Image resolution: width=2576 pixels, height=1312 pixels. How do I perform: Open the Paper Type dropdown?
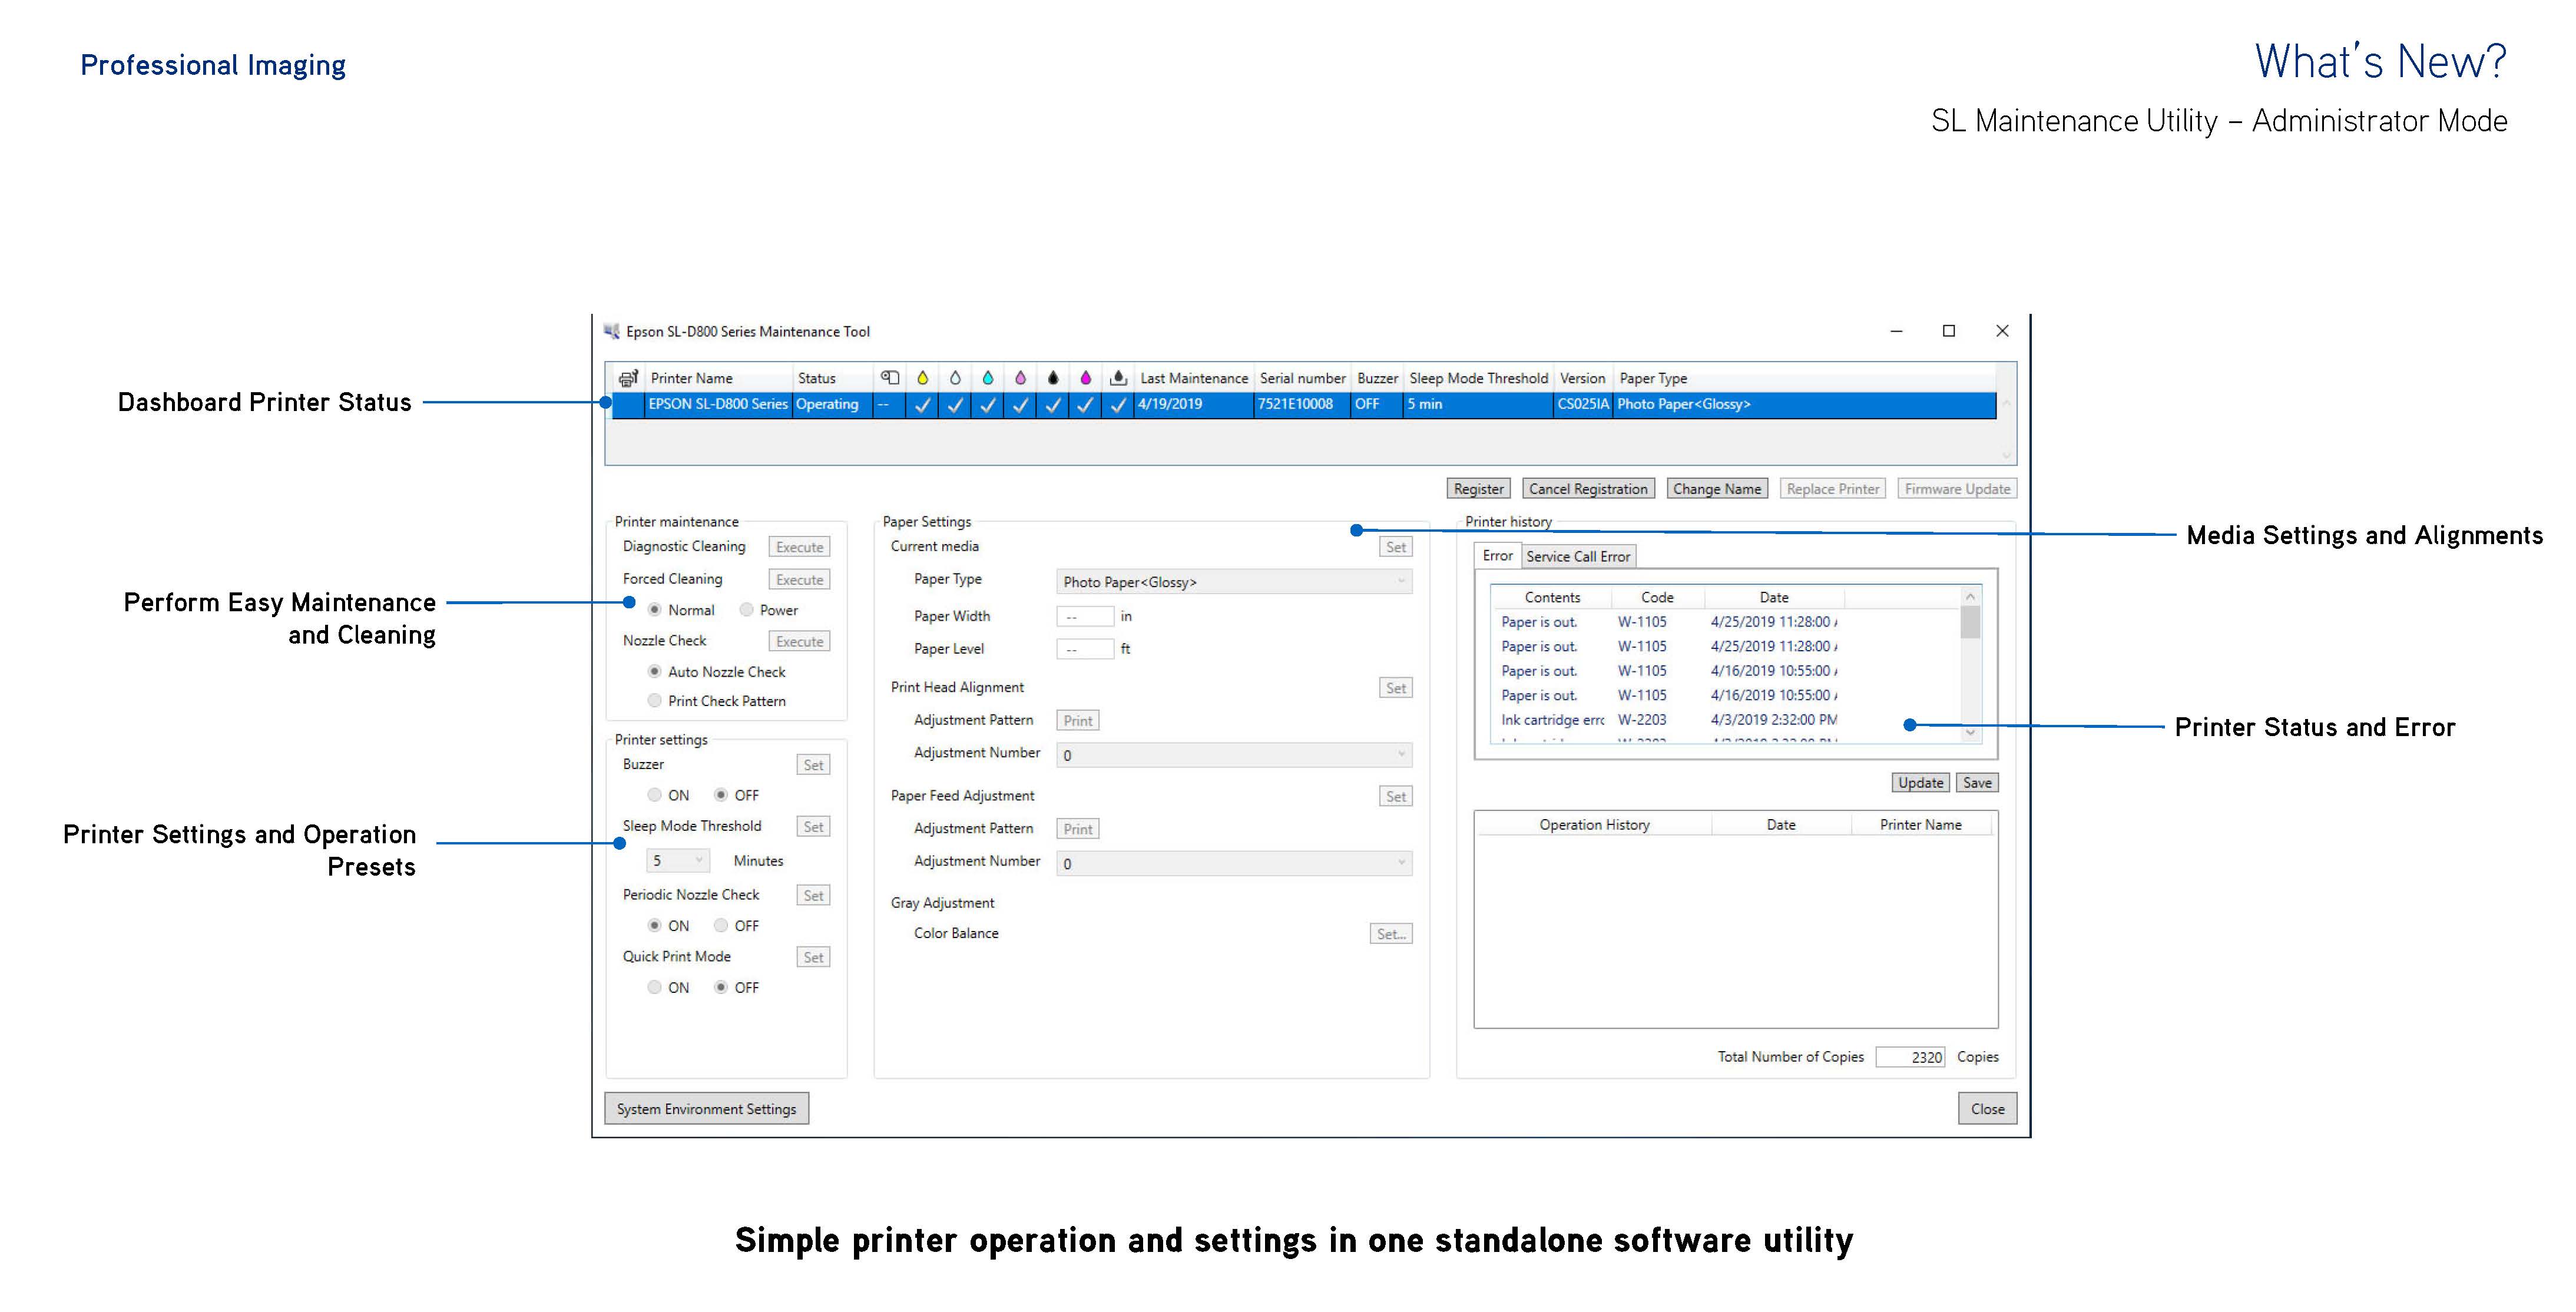[x=1233, y=582]
